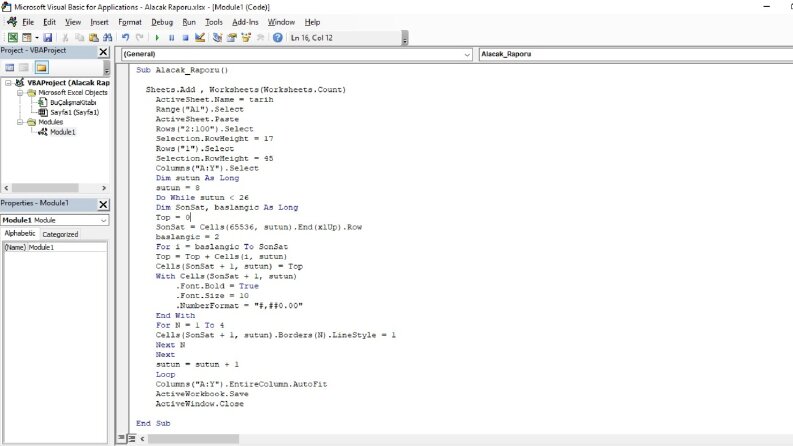Click the code line 'ActiveWorkbook.Save'

pos(202,394)
